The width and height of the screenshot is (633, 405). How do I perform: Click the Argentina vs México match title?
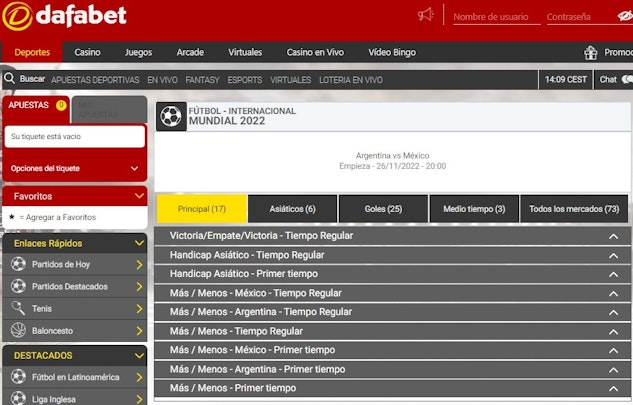tap(392, 155)
